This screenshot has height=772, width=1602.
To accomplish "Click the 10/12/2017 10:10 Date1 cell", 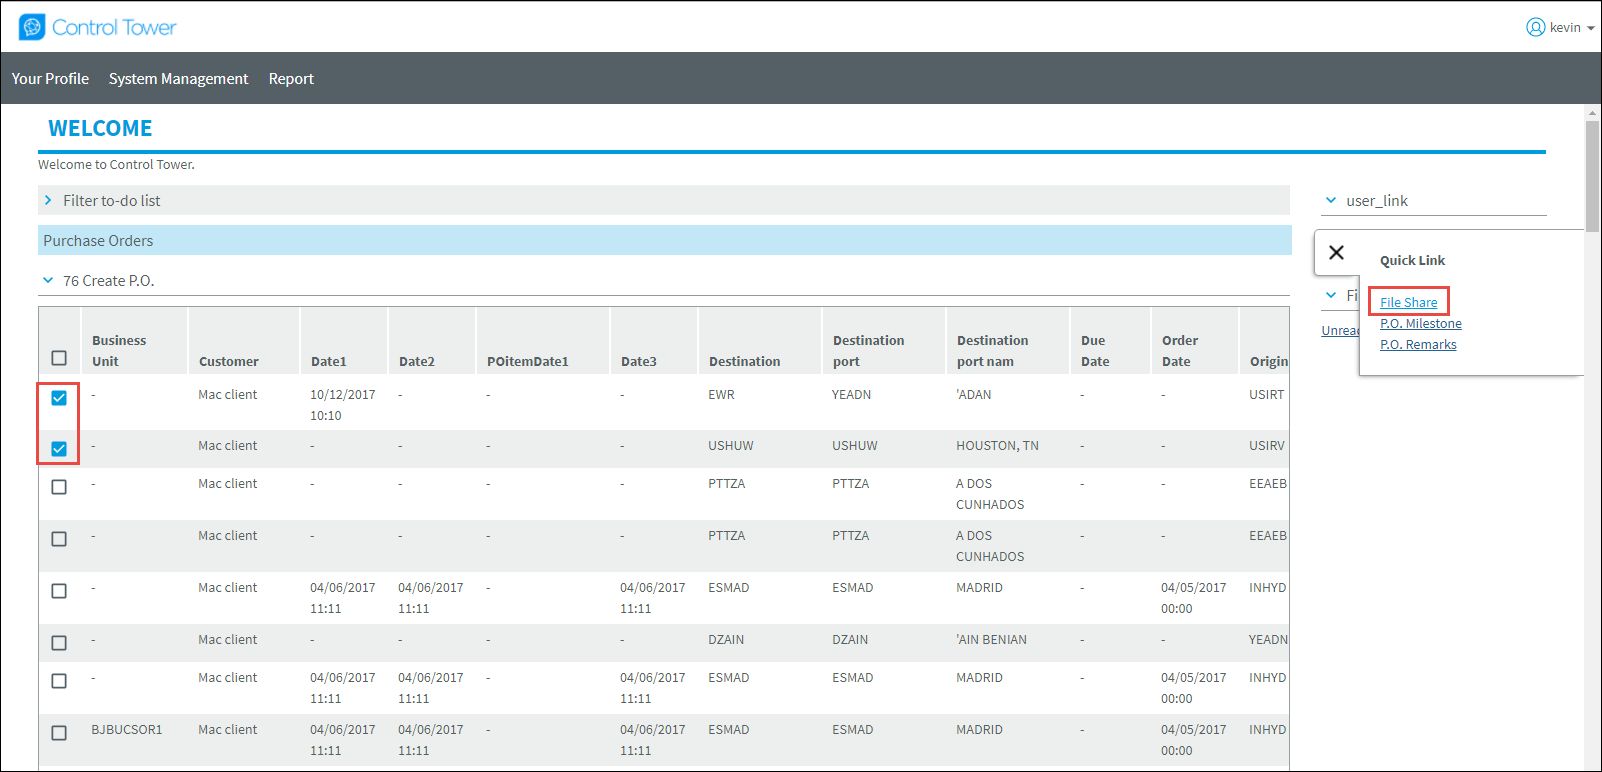I will (343, 404).
